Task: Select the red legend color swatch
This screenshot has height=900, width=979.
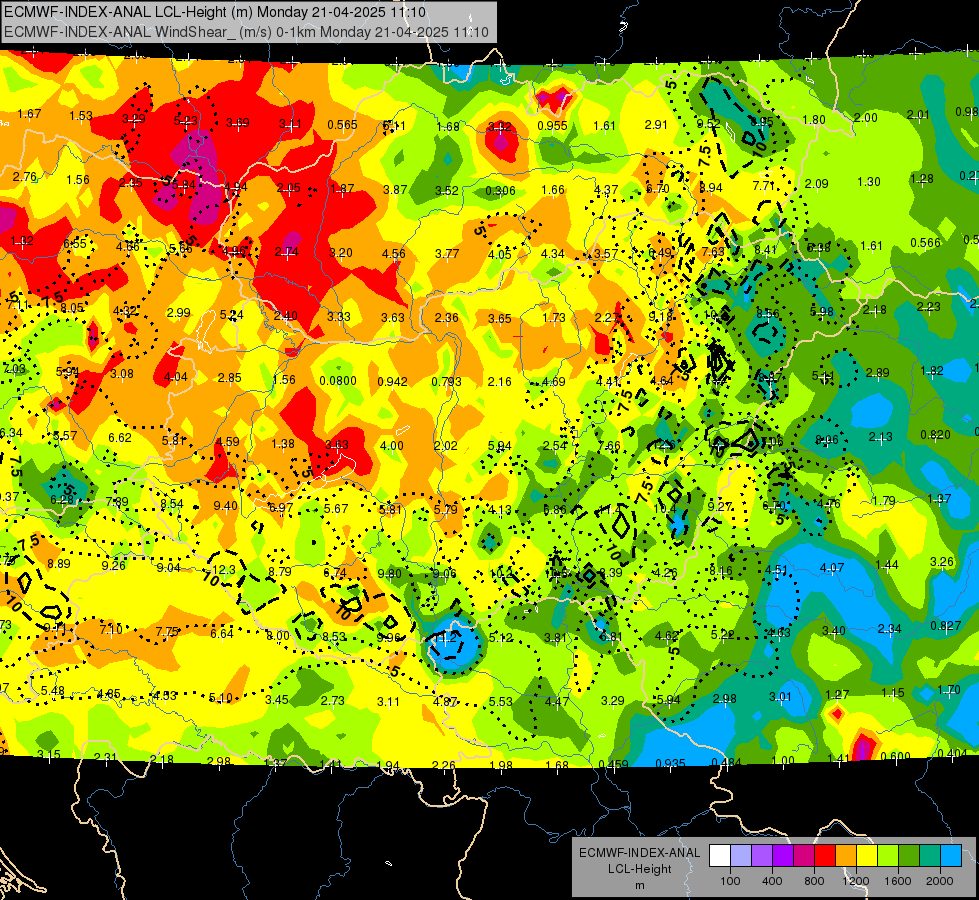Action: pos(825,856)
